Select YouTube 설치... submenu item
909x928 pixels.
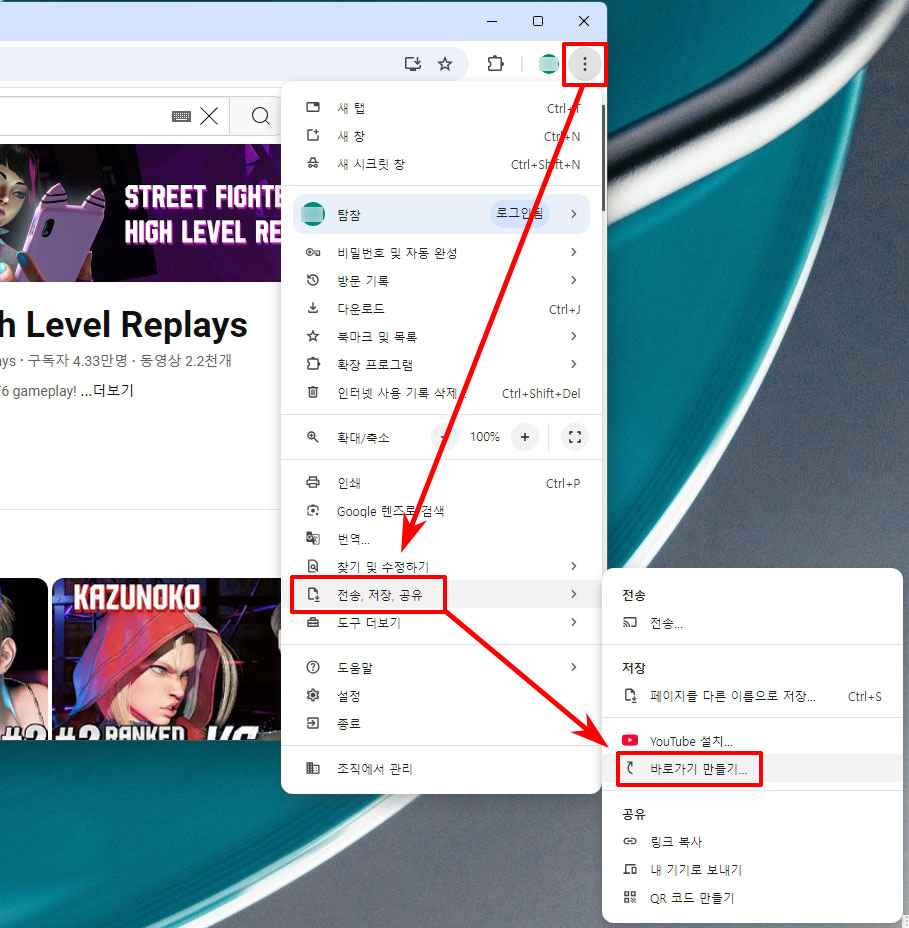tap(752, 741)
